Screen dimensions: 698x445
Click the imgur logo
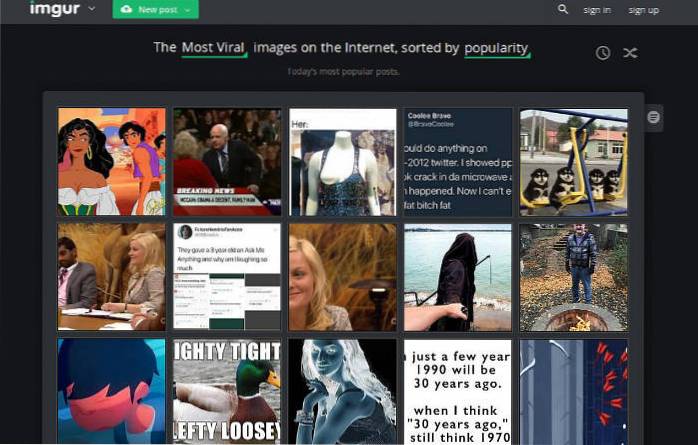[54, 8]
